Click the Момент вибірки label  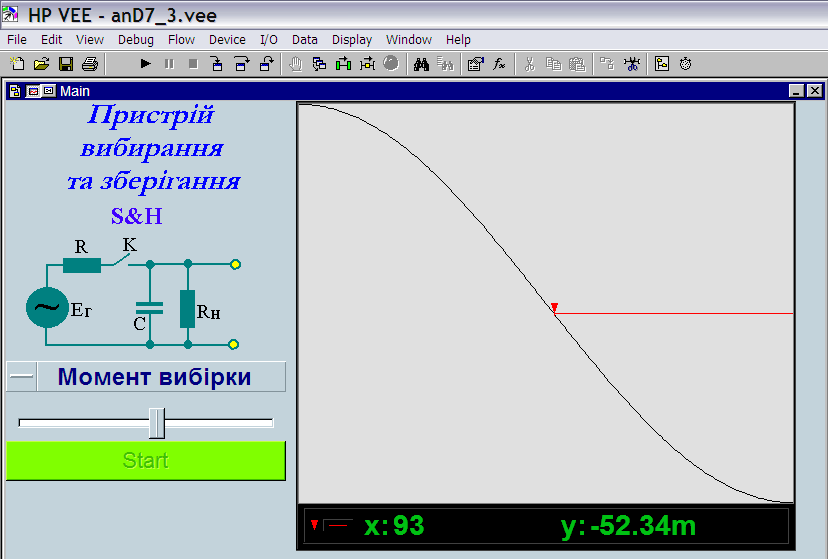click(154, 377)
